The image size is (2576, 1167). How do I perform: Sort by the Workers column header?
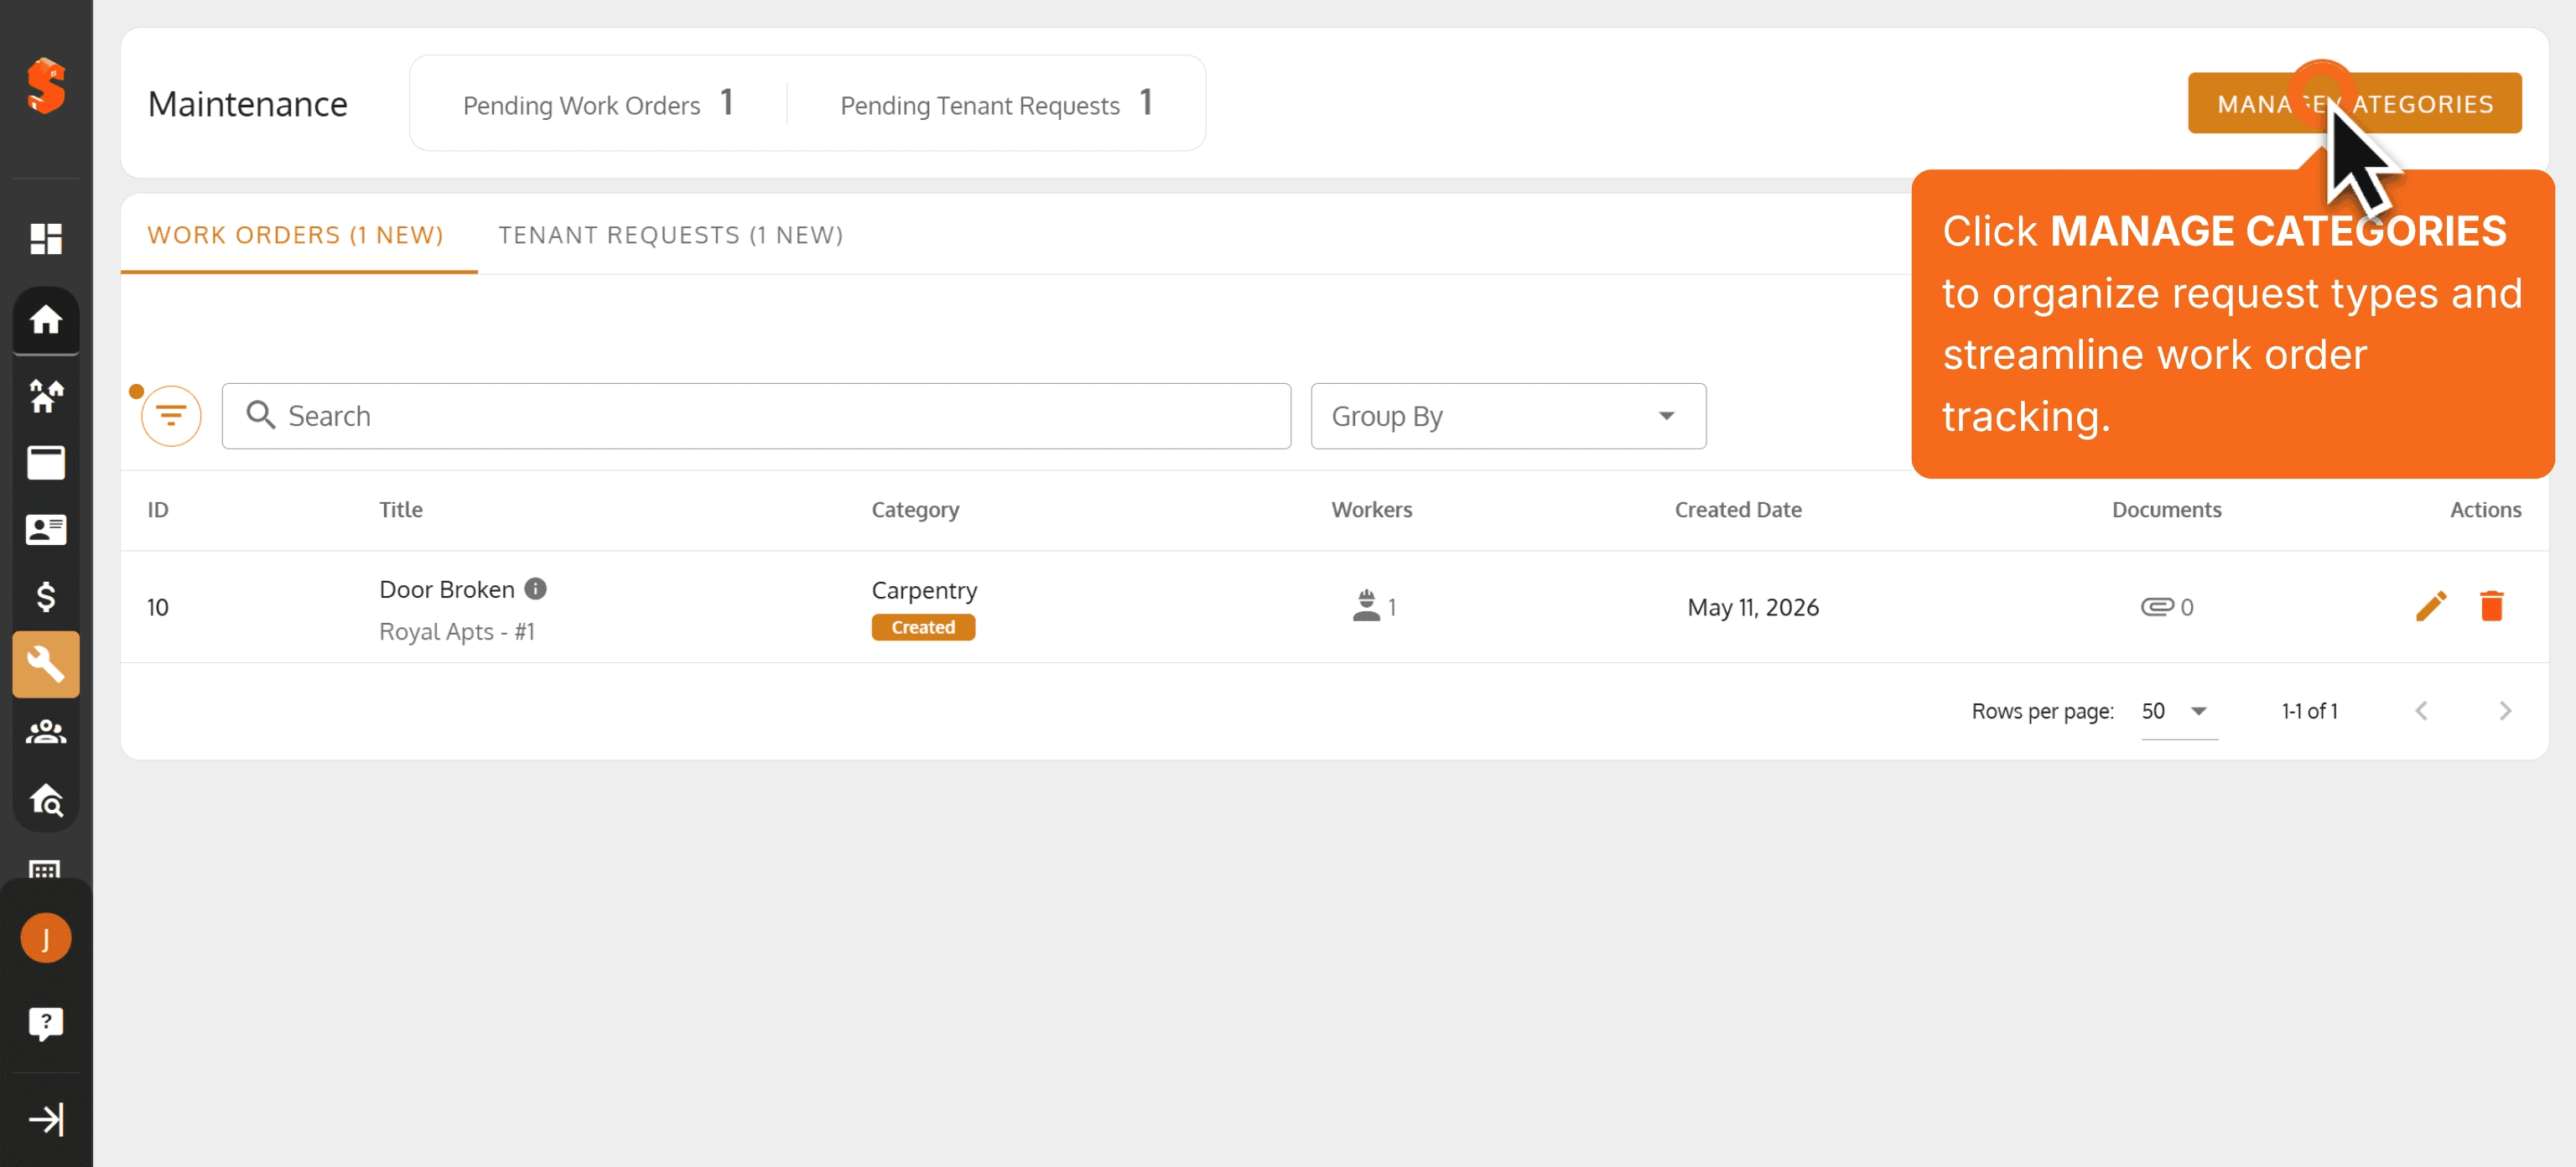(x=1371, y=510)
